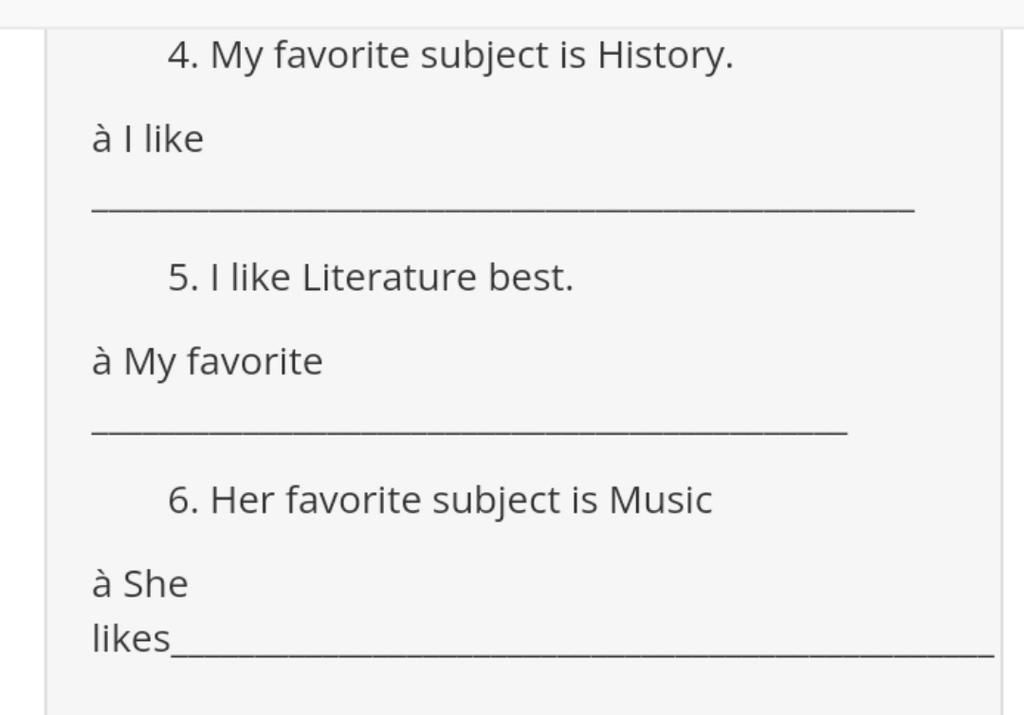Screen dimensions: 1024x715
Task: Click the word "Her" in sentence six
Action: click(x=242, y=501)
